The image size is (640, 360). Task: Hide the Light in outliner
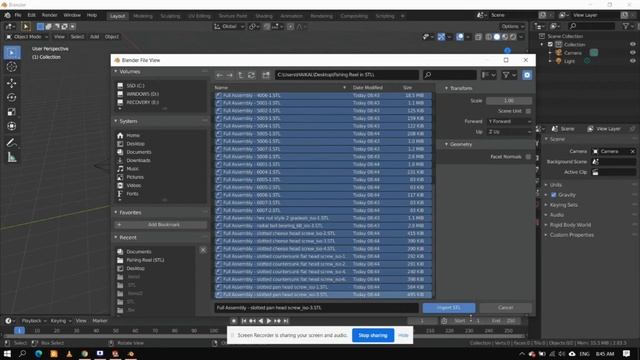pos(632,61)
